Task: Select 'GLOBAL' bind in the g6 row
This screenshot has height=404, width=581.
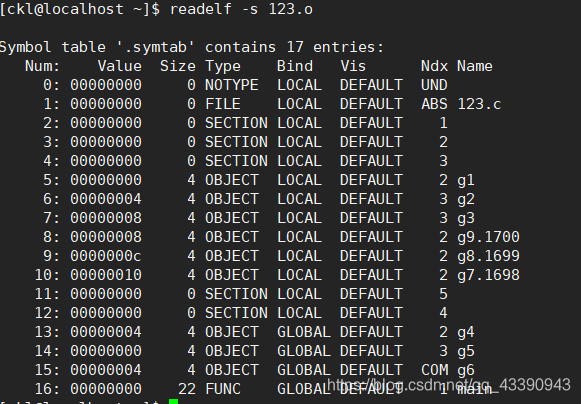Action: (303, 370)
